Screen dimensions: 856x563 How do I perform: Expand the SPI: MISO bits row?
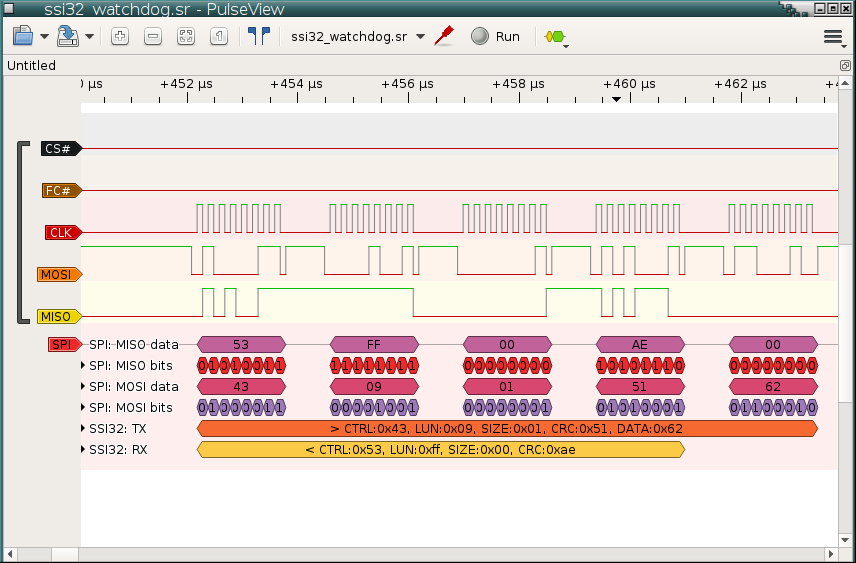point(83,365)
